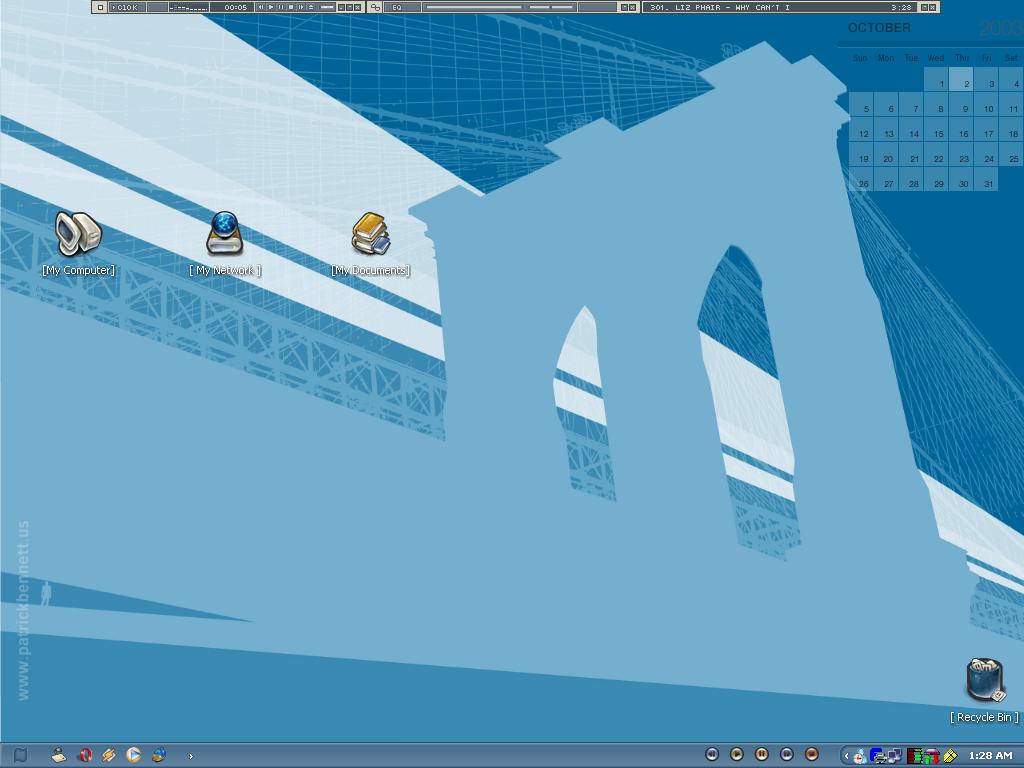Open the My Documents desktop icon
Image resolution: width=1024 pixels, height=768 pixels.
(x=370, y=235)
